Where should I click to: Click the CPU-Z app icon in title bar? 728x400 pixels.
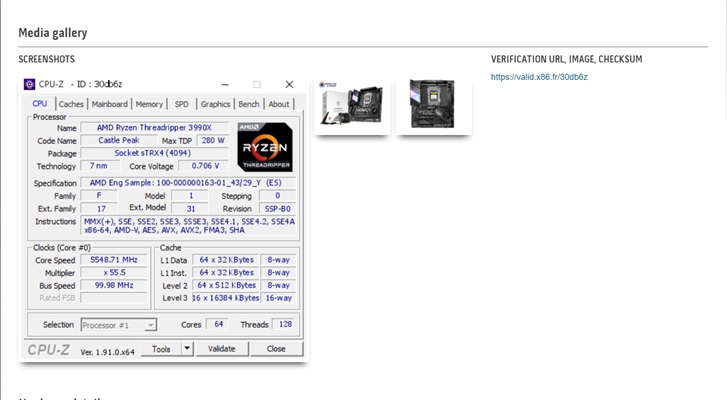30,85
